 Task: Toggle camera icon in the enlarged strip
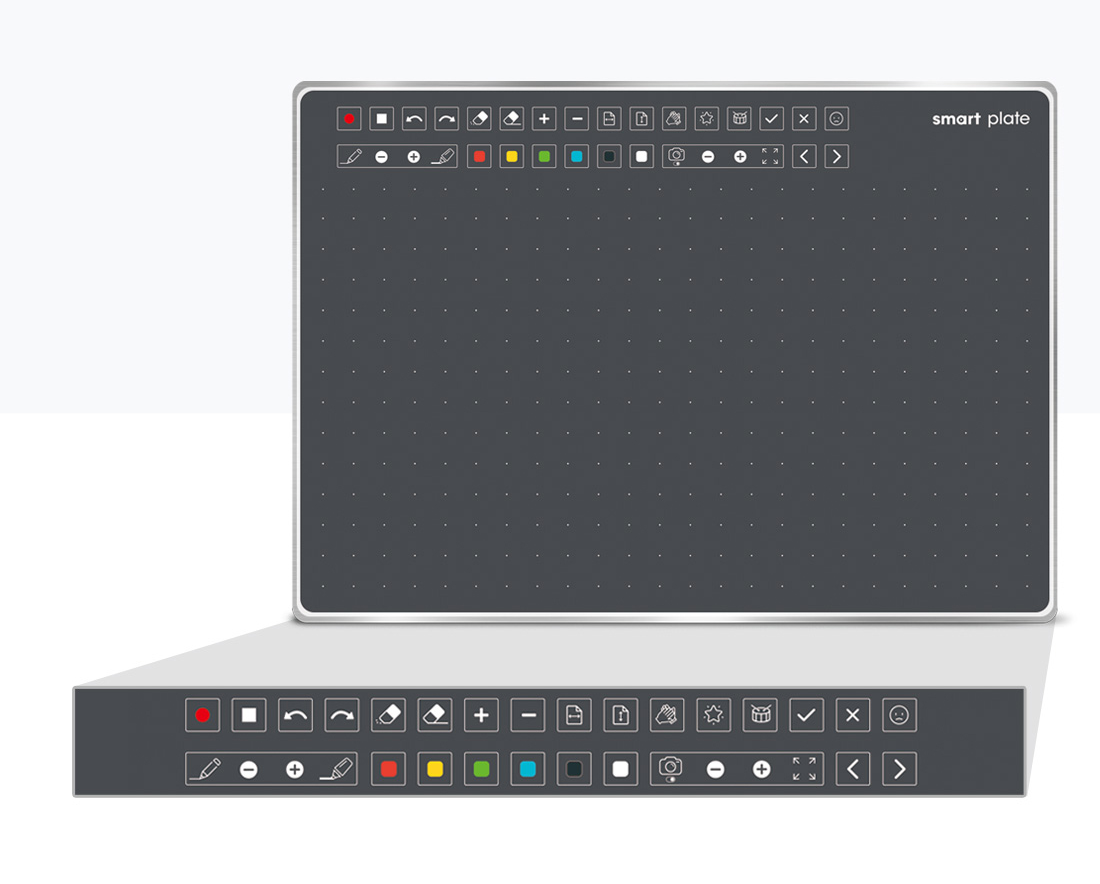click(x=671, y=768)
